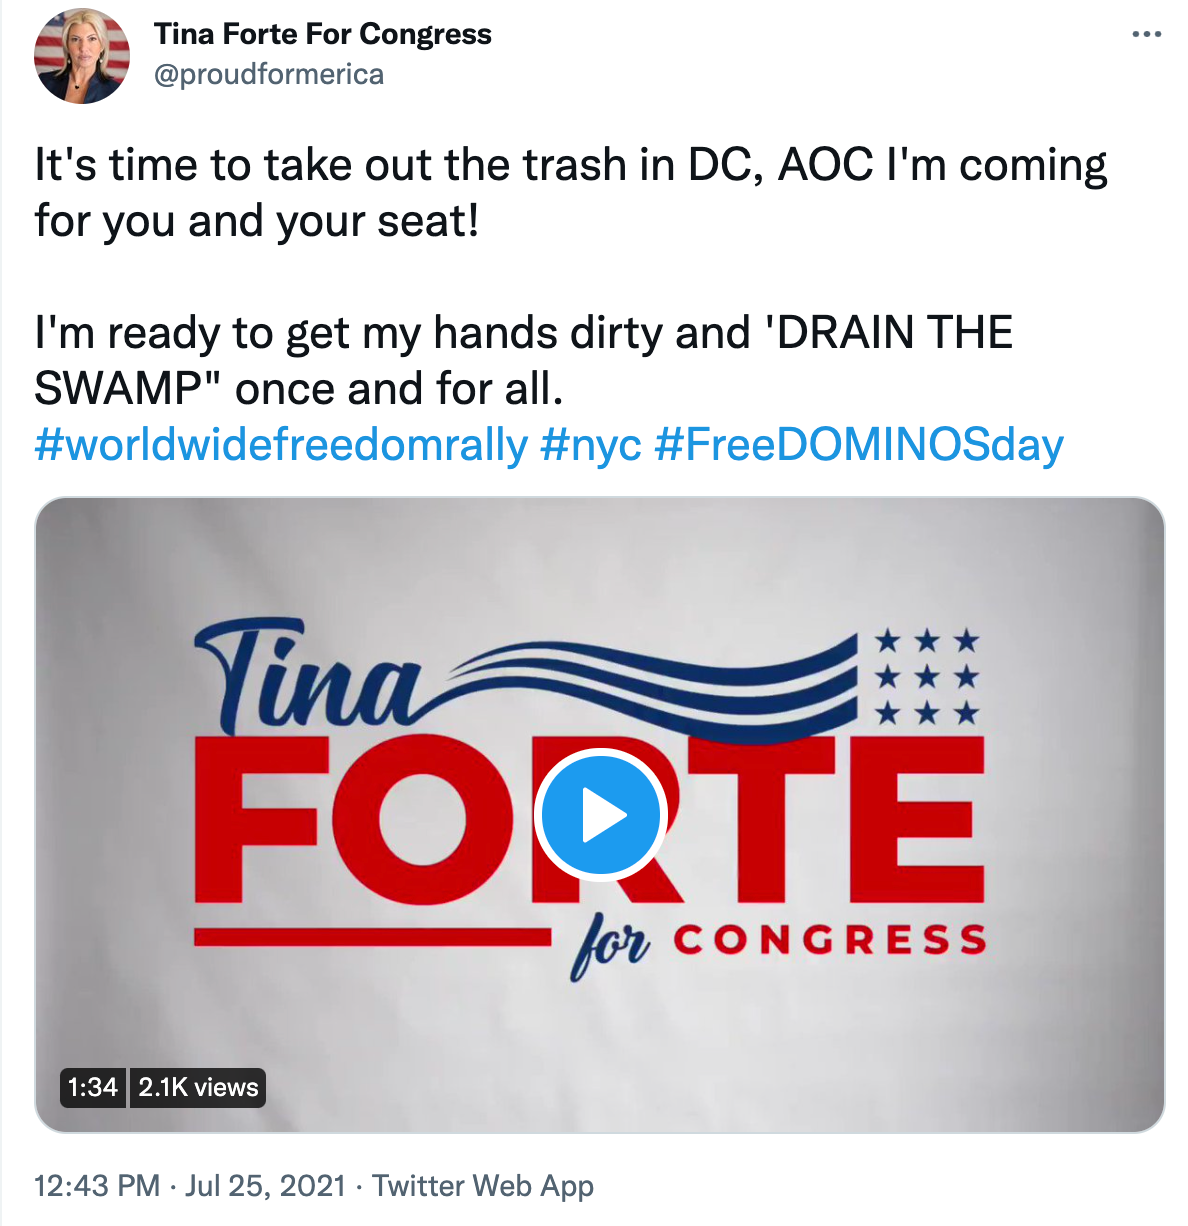Open the Tina Forte For Congress display name
Screen dimensions: 1188x1226
click(x=322, y=34)
